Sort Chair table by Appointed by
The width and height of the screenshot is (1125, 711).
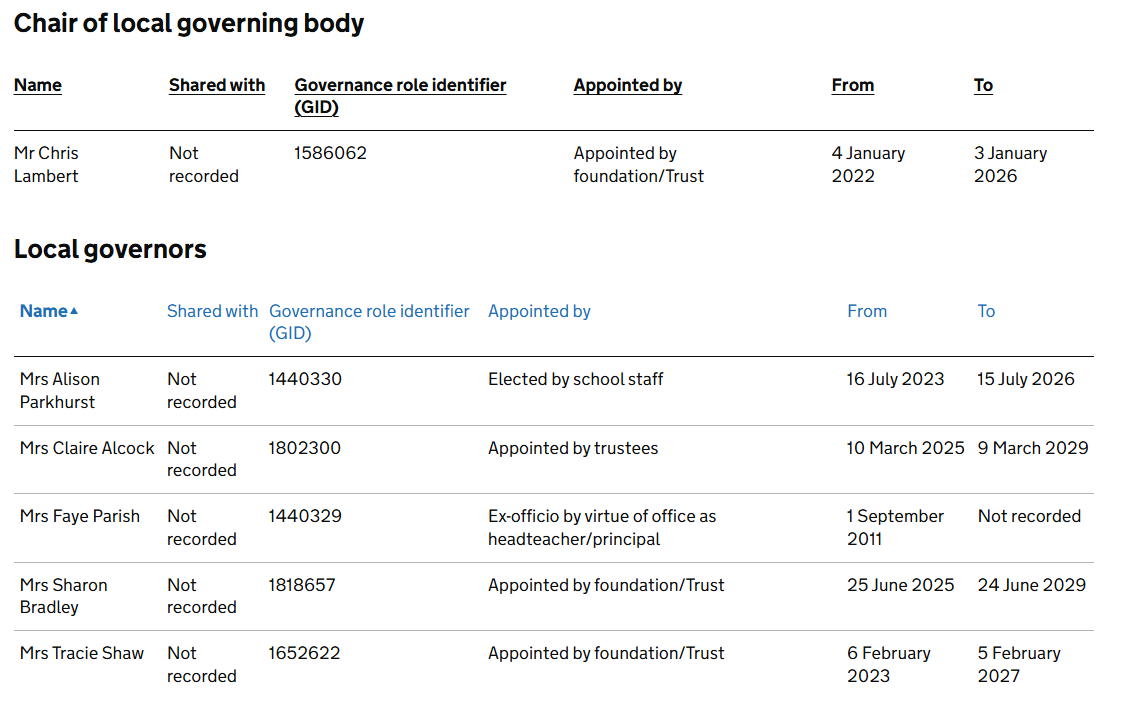point(627,85)
